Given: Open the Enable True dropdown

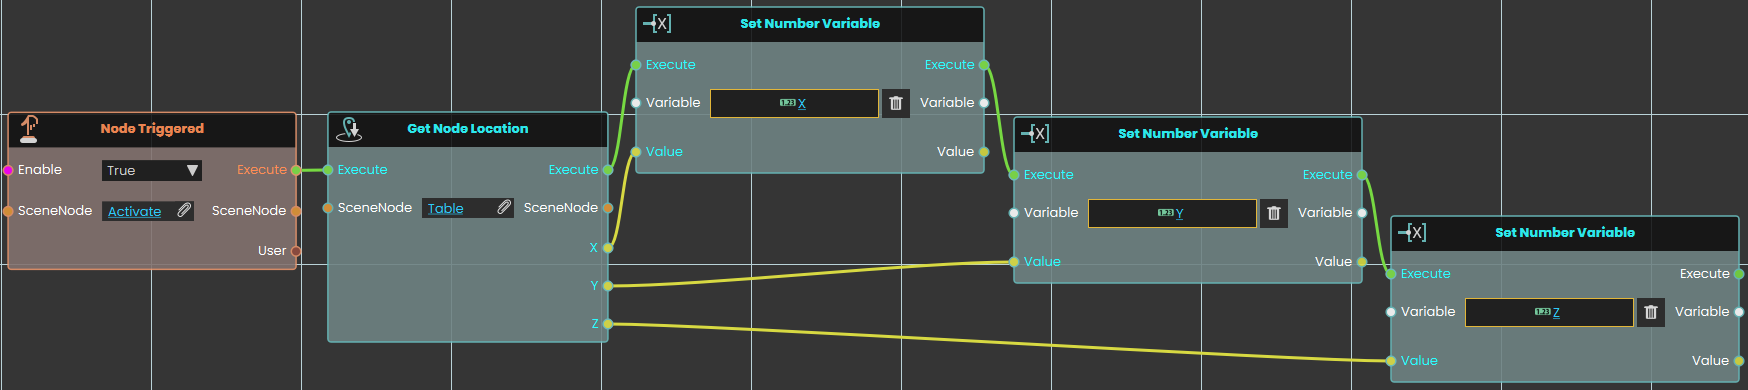Looking at the screenshot, I should (152, 171).
